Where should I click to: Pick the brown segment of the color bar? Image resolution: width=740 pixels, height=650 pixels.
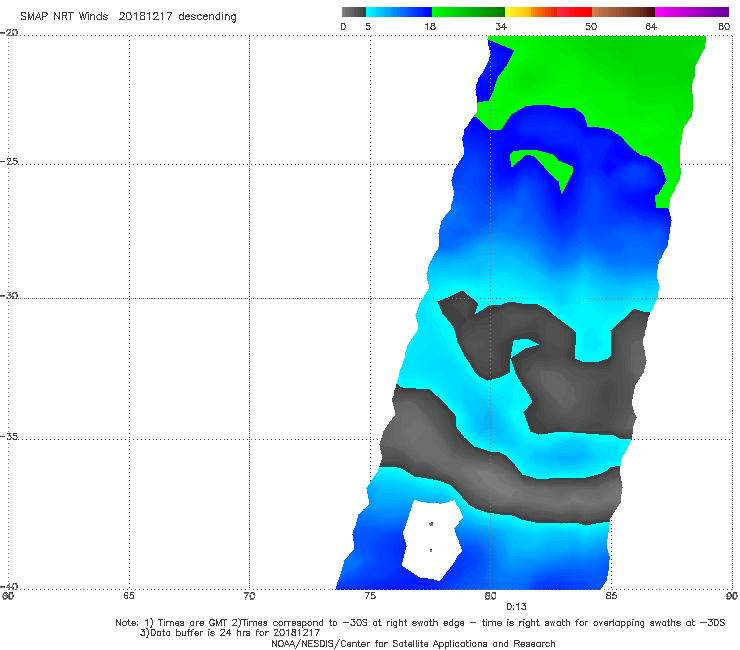coord(623,12)
